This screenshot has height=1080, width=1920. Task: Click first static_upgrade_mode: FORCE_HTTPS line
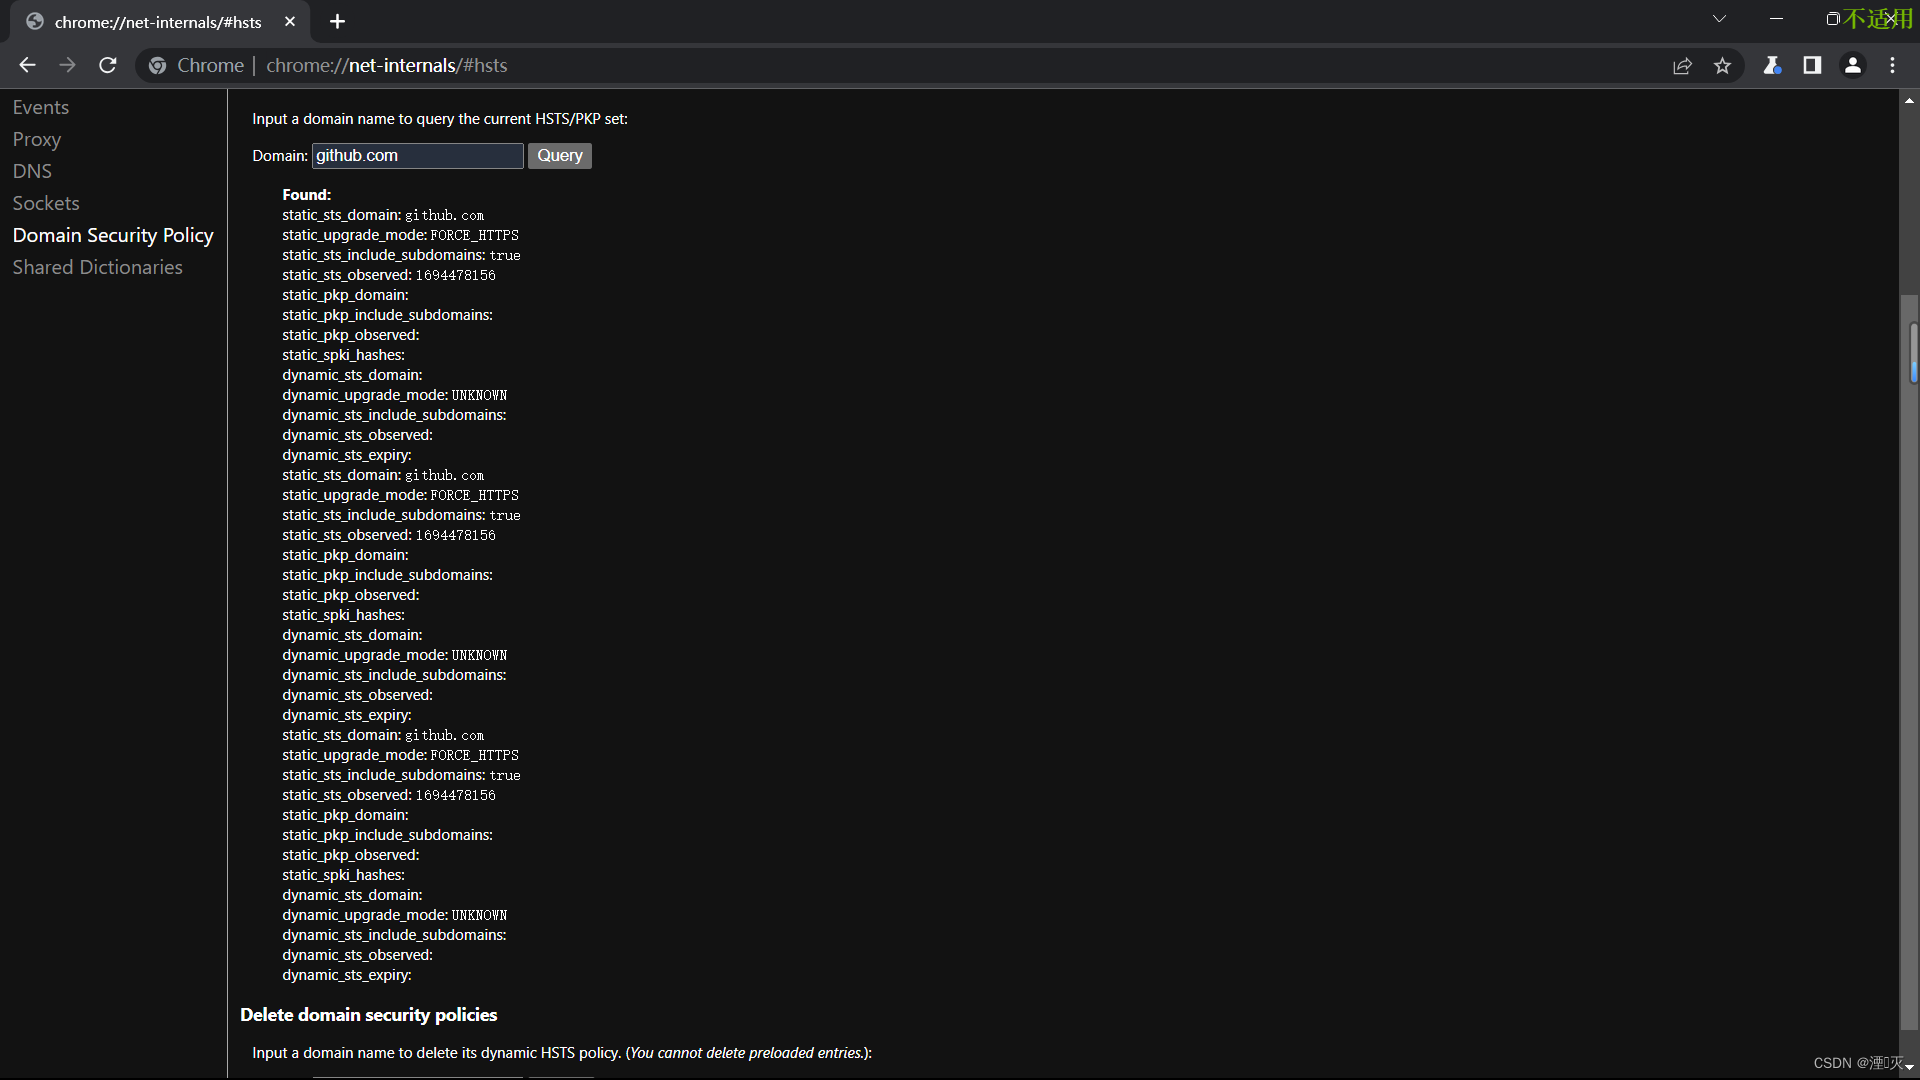coord(400,235)
